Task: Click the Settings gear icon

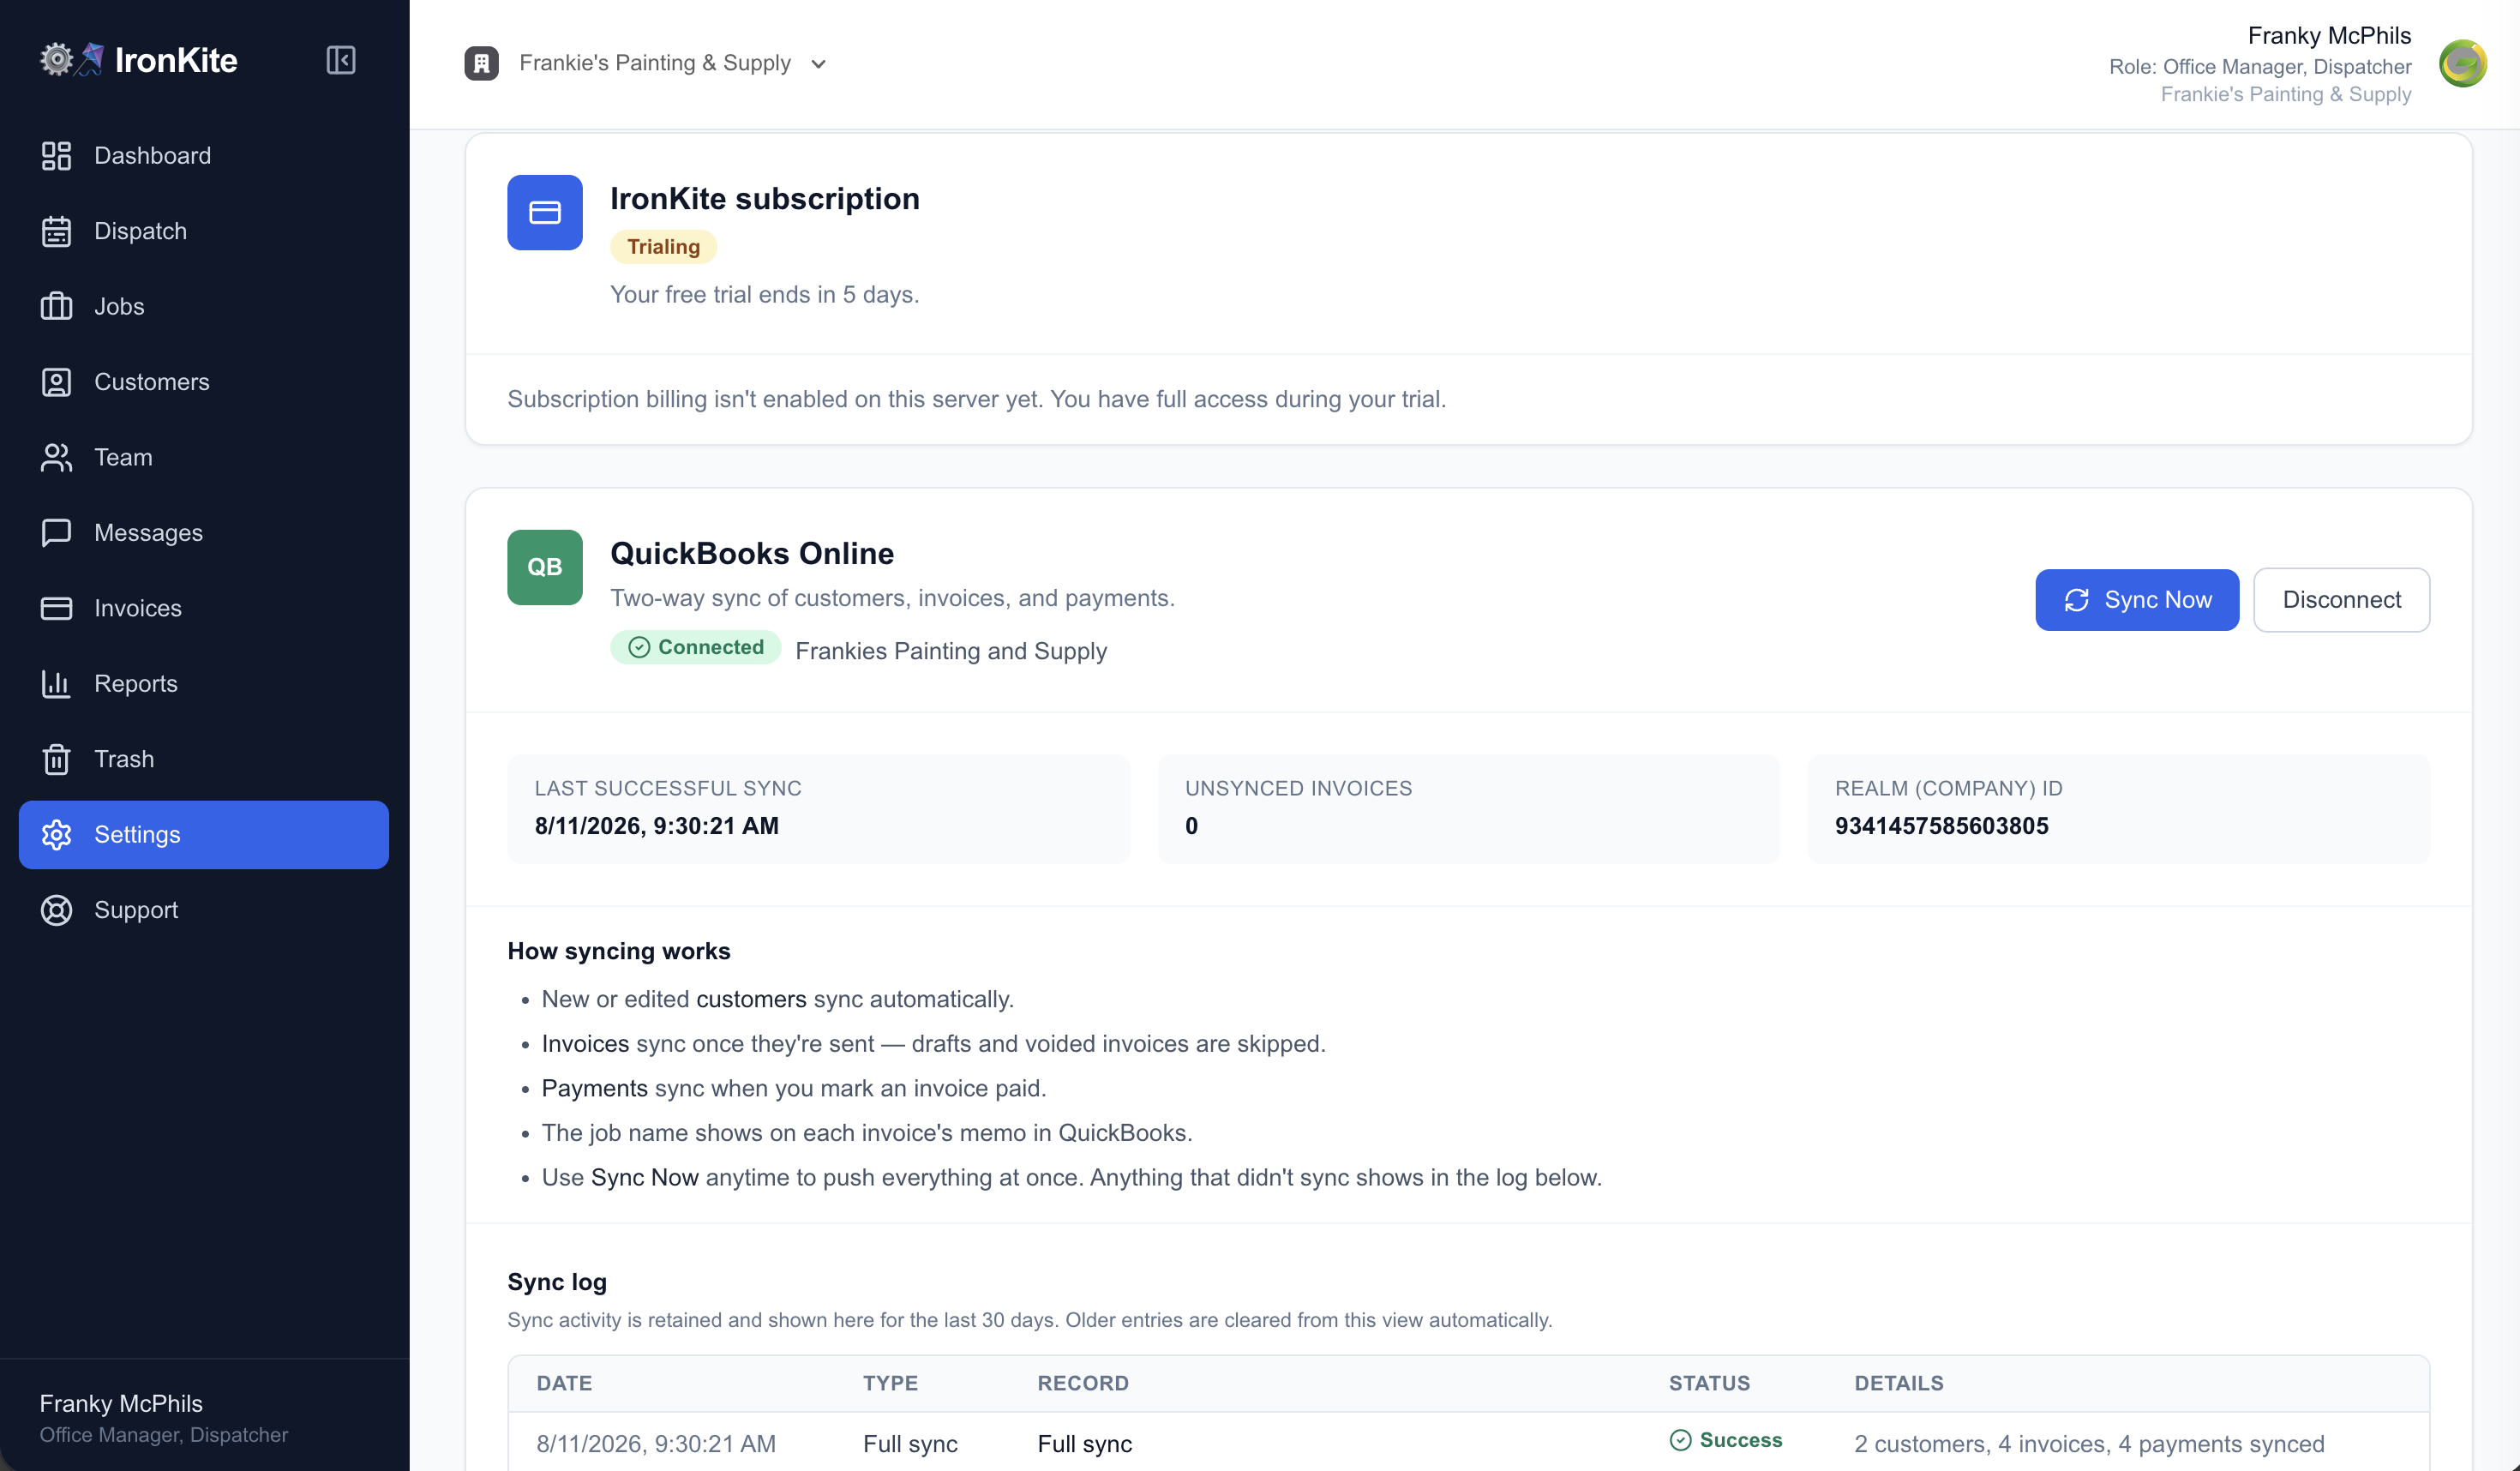Action: [x=56, y=835]
